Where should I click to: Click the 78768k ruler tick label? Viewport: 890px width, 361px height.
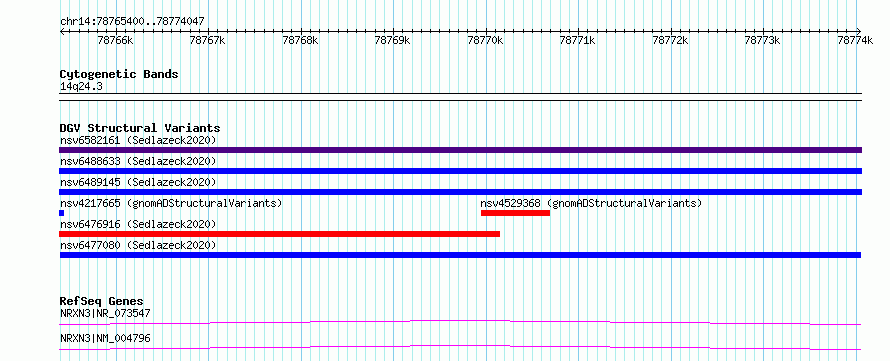(x=300, y=40)
